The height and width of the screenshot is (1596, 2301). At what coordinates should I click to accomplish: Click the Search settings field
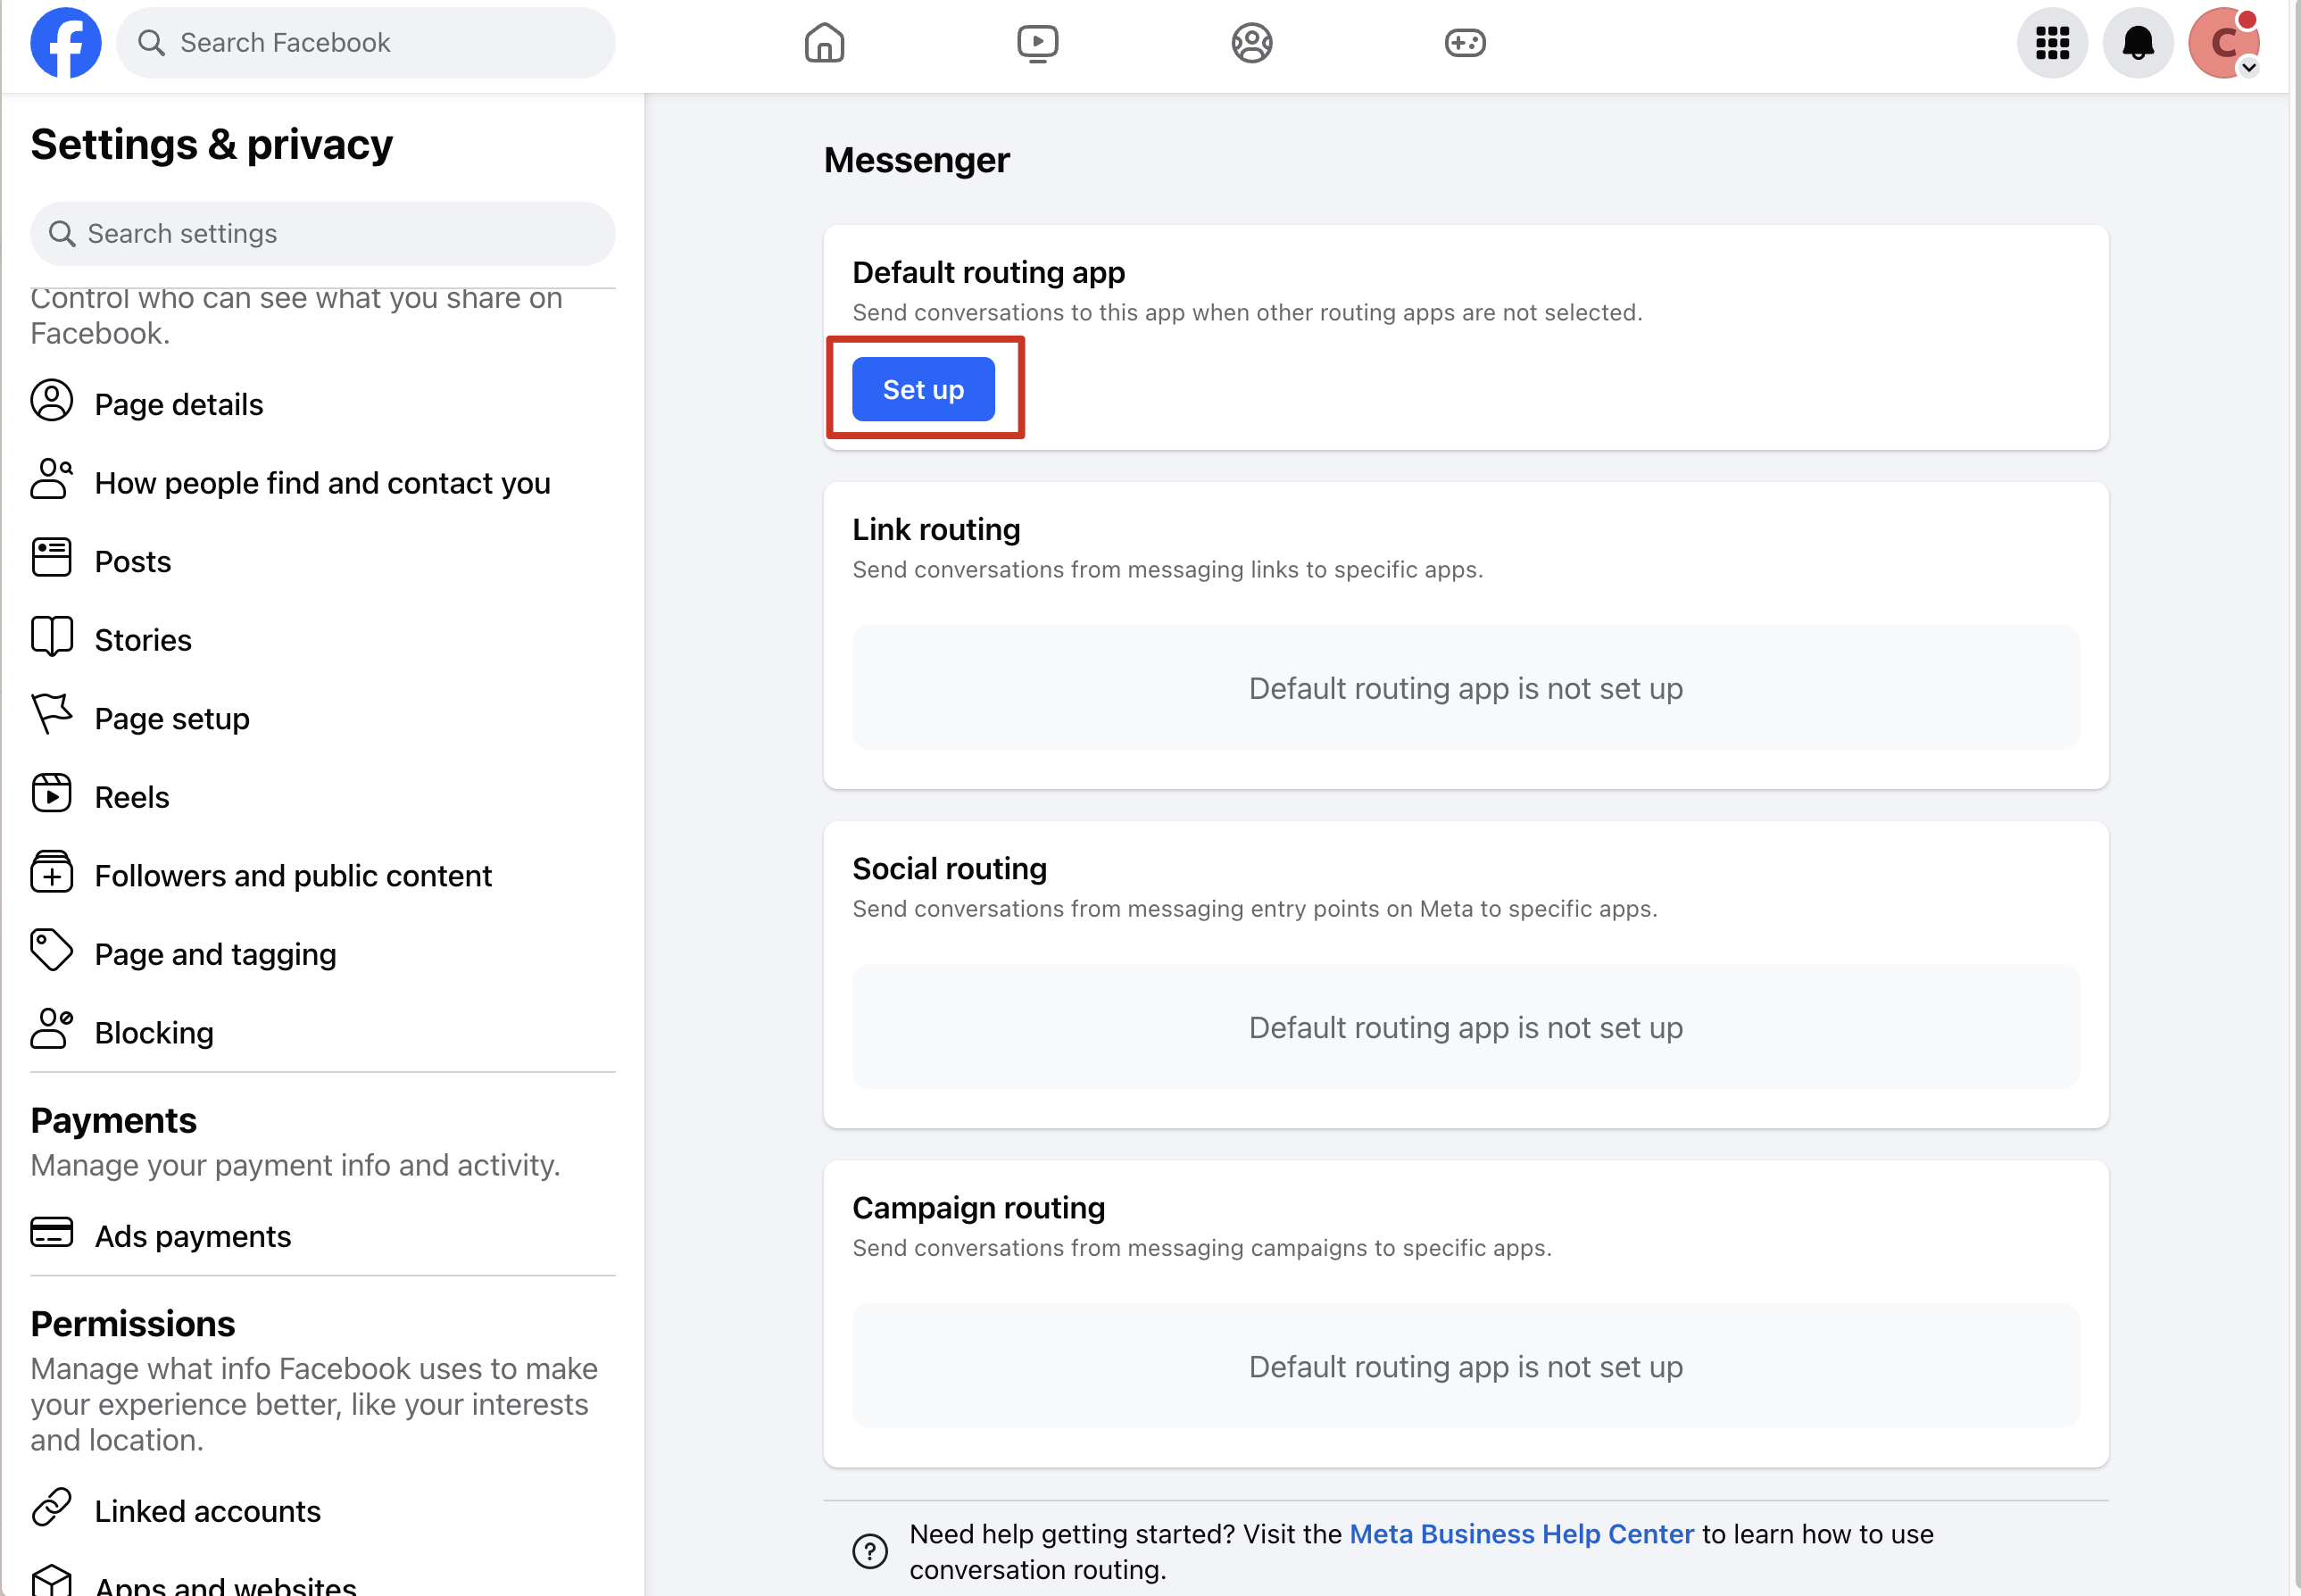[x=323, y=234]
